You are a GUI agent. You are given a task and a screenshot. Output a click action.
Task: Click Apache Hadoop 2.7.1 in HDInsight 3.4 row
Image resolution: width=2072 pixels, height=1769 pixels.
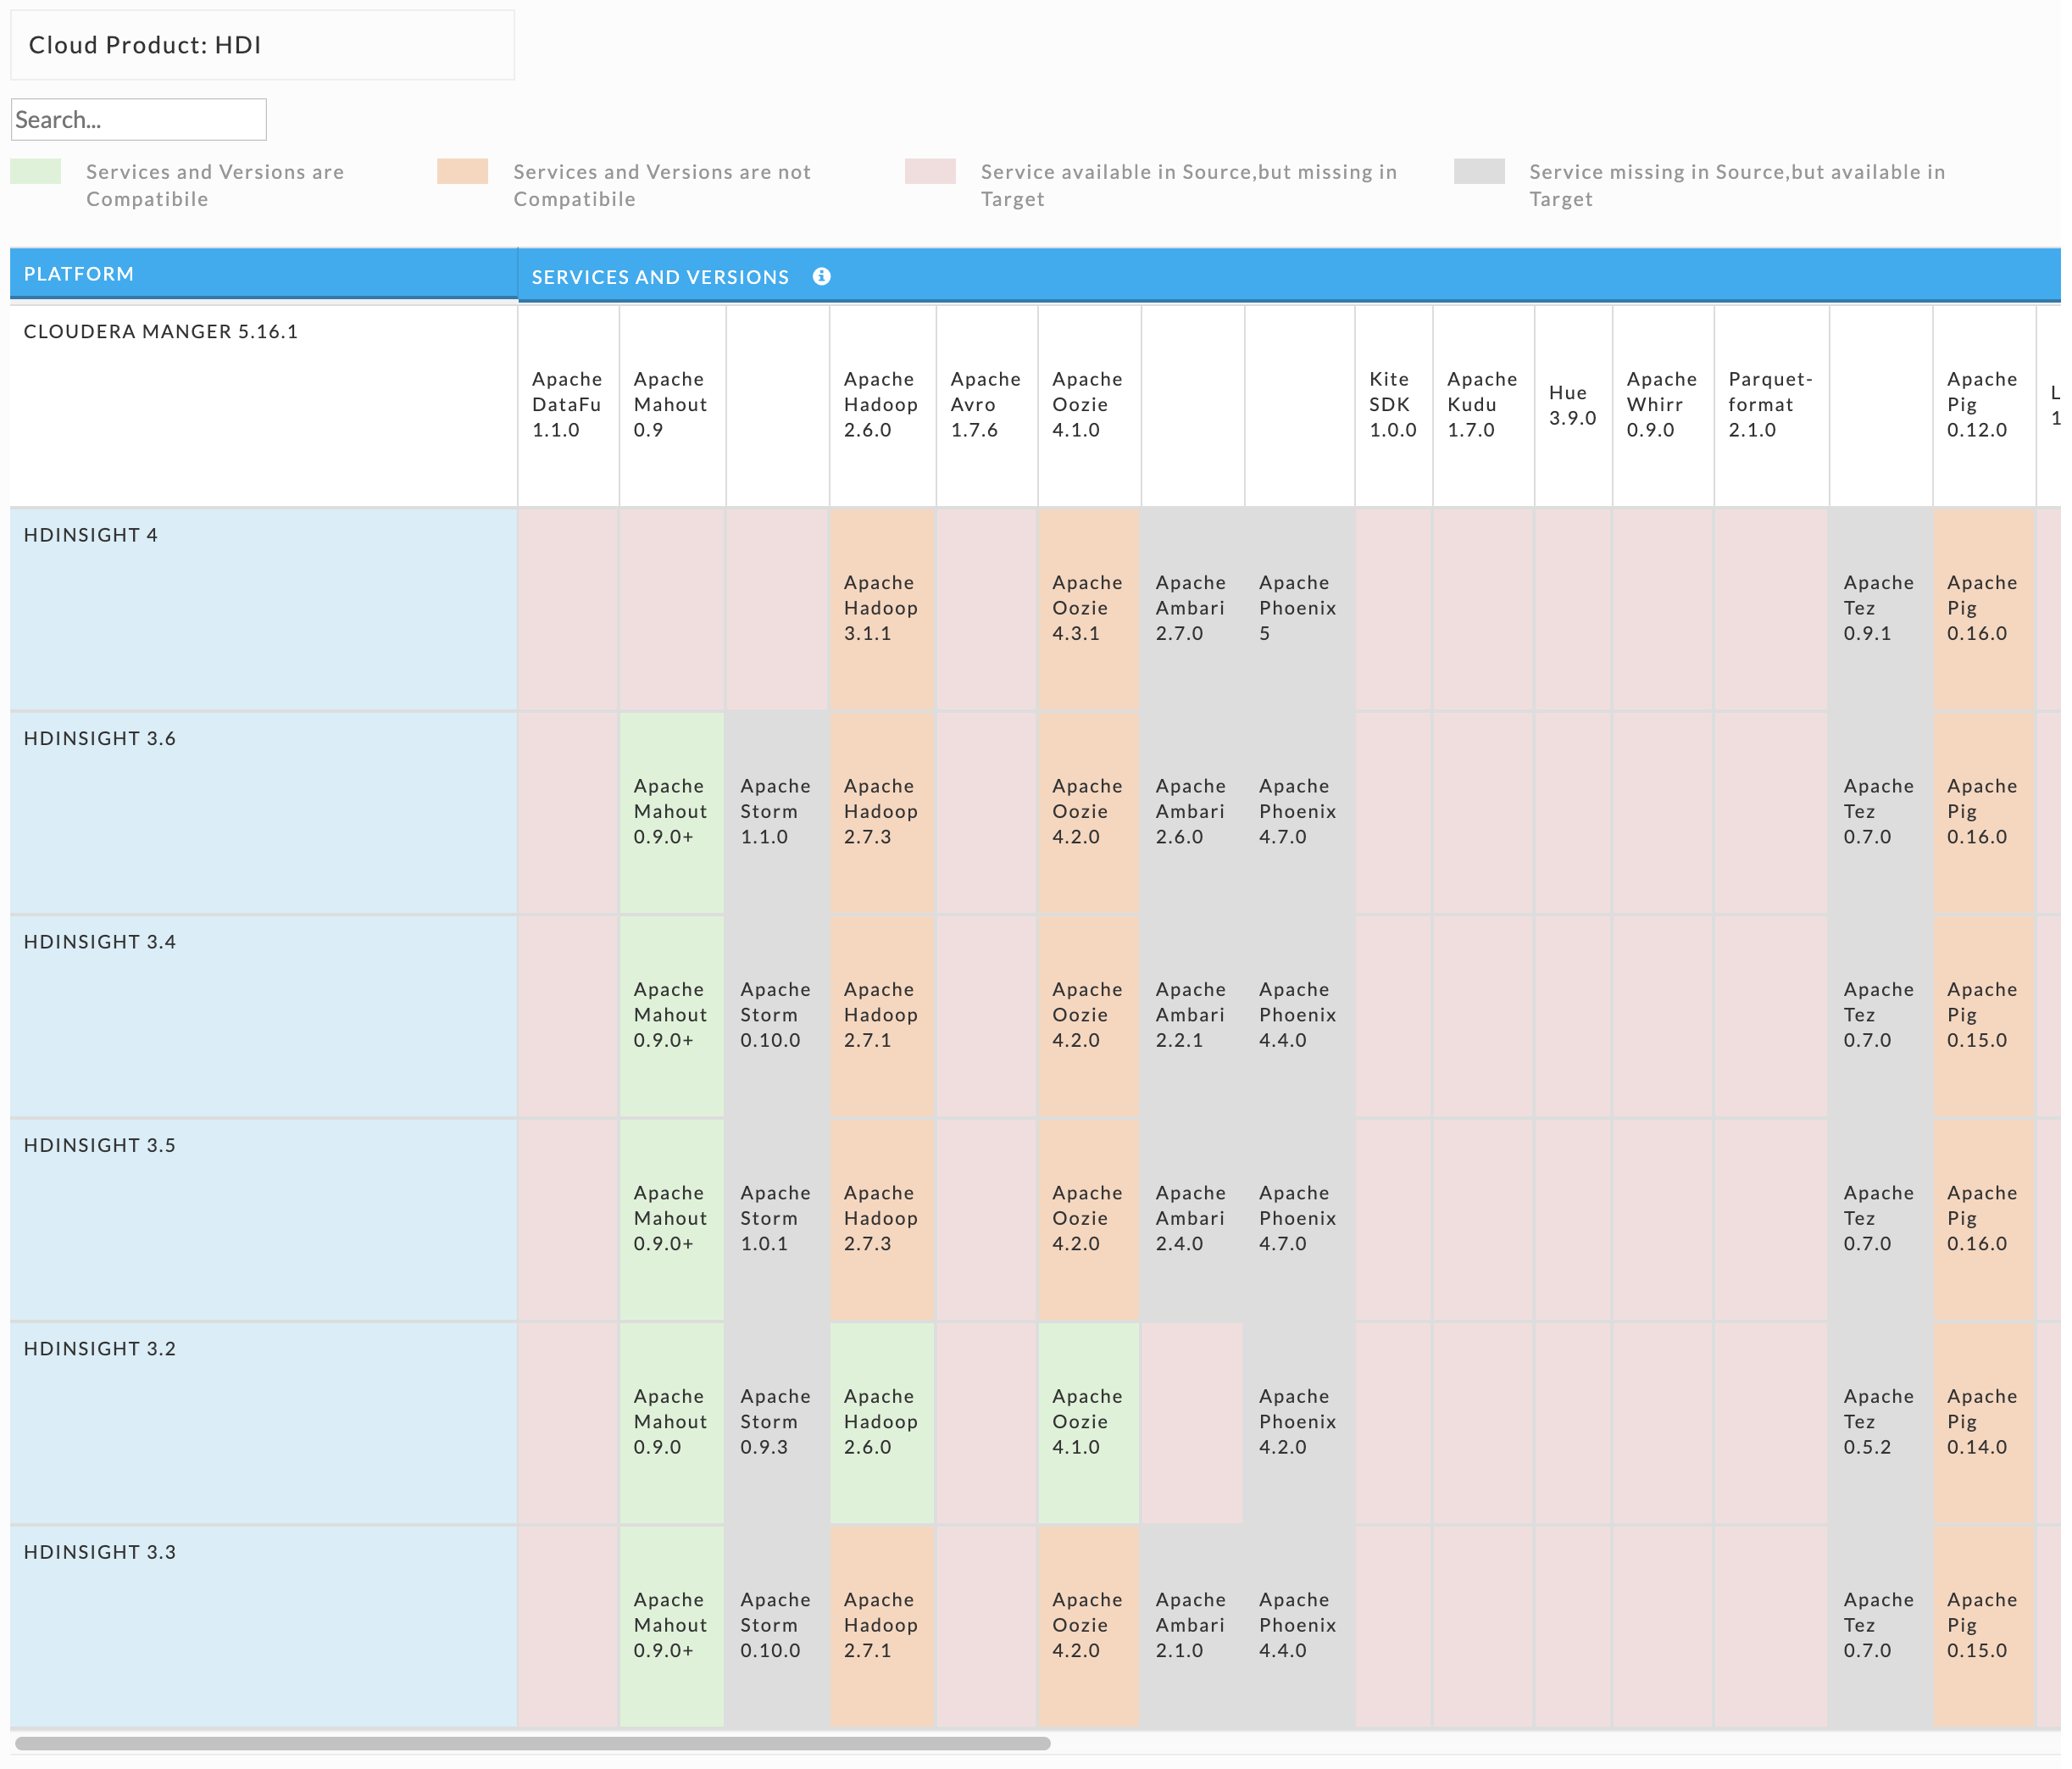click(882, 1016)
